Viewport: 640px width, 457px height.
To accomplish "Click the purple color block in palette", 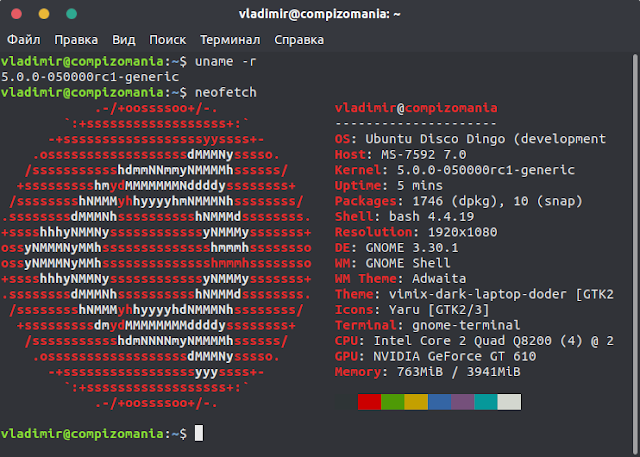I will click(x=462, y=402).
